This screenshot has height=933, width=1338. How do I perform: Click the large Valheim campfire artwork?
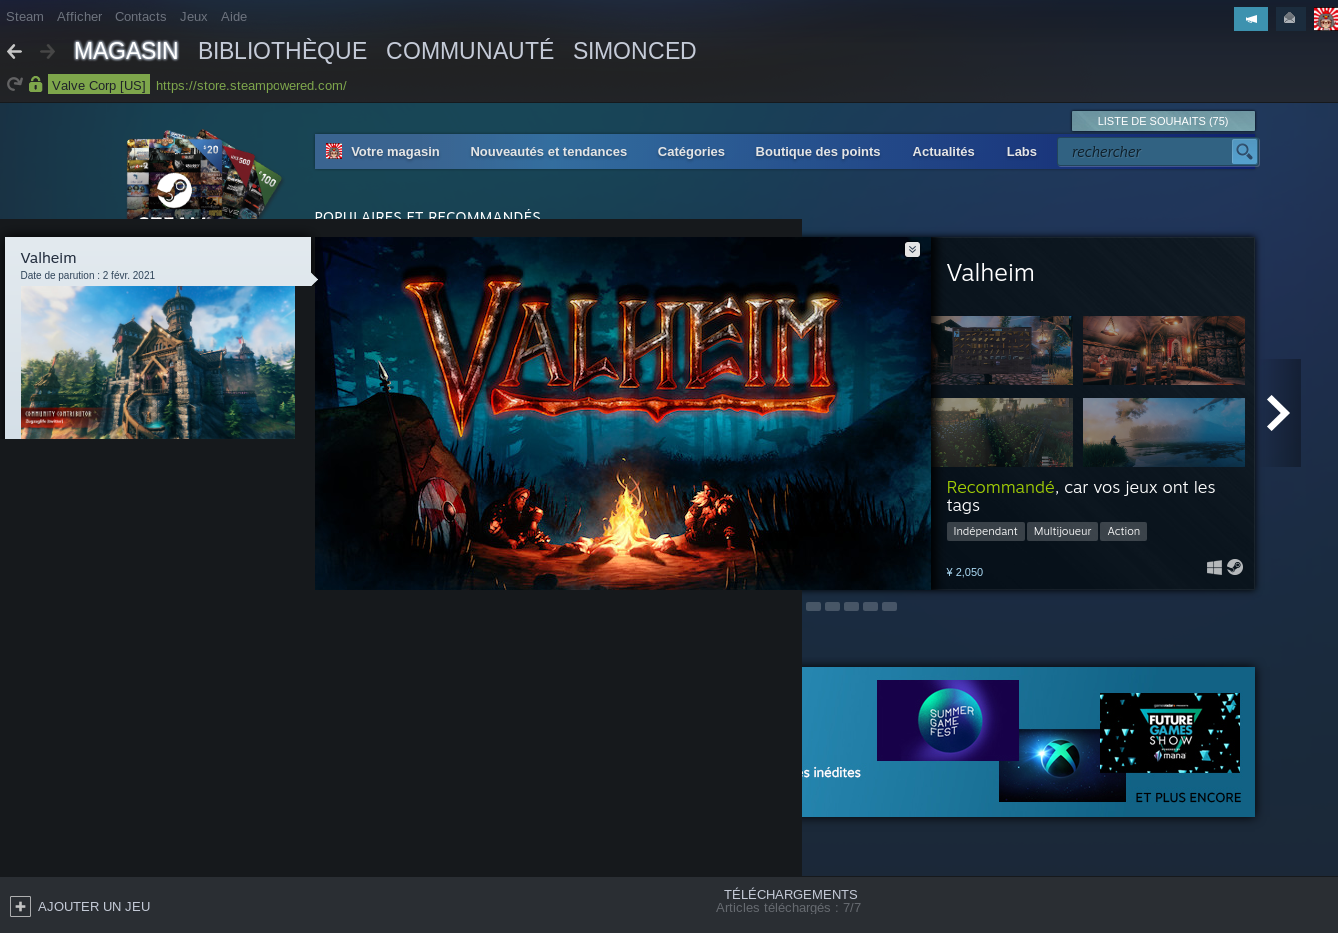[x=623, y=413]
